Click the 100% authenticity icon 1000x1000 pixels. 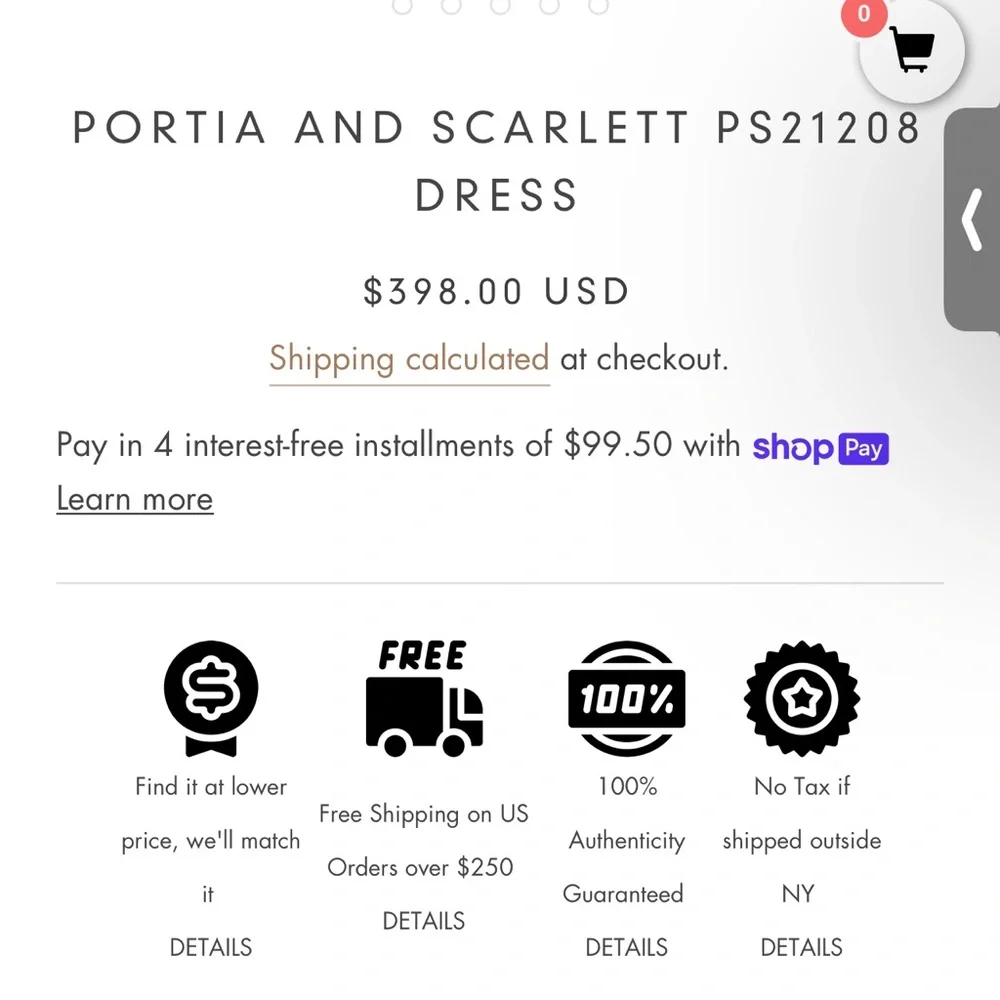[627, 698]
